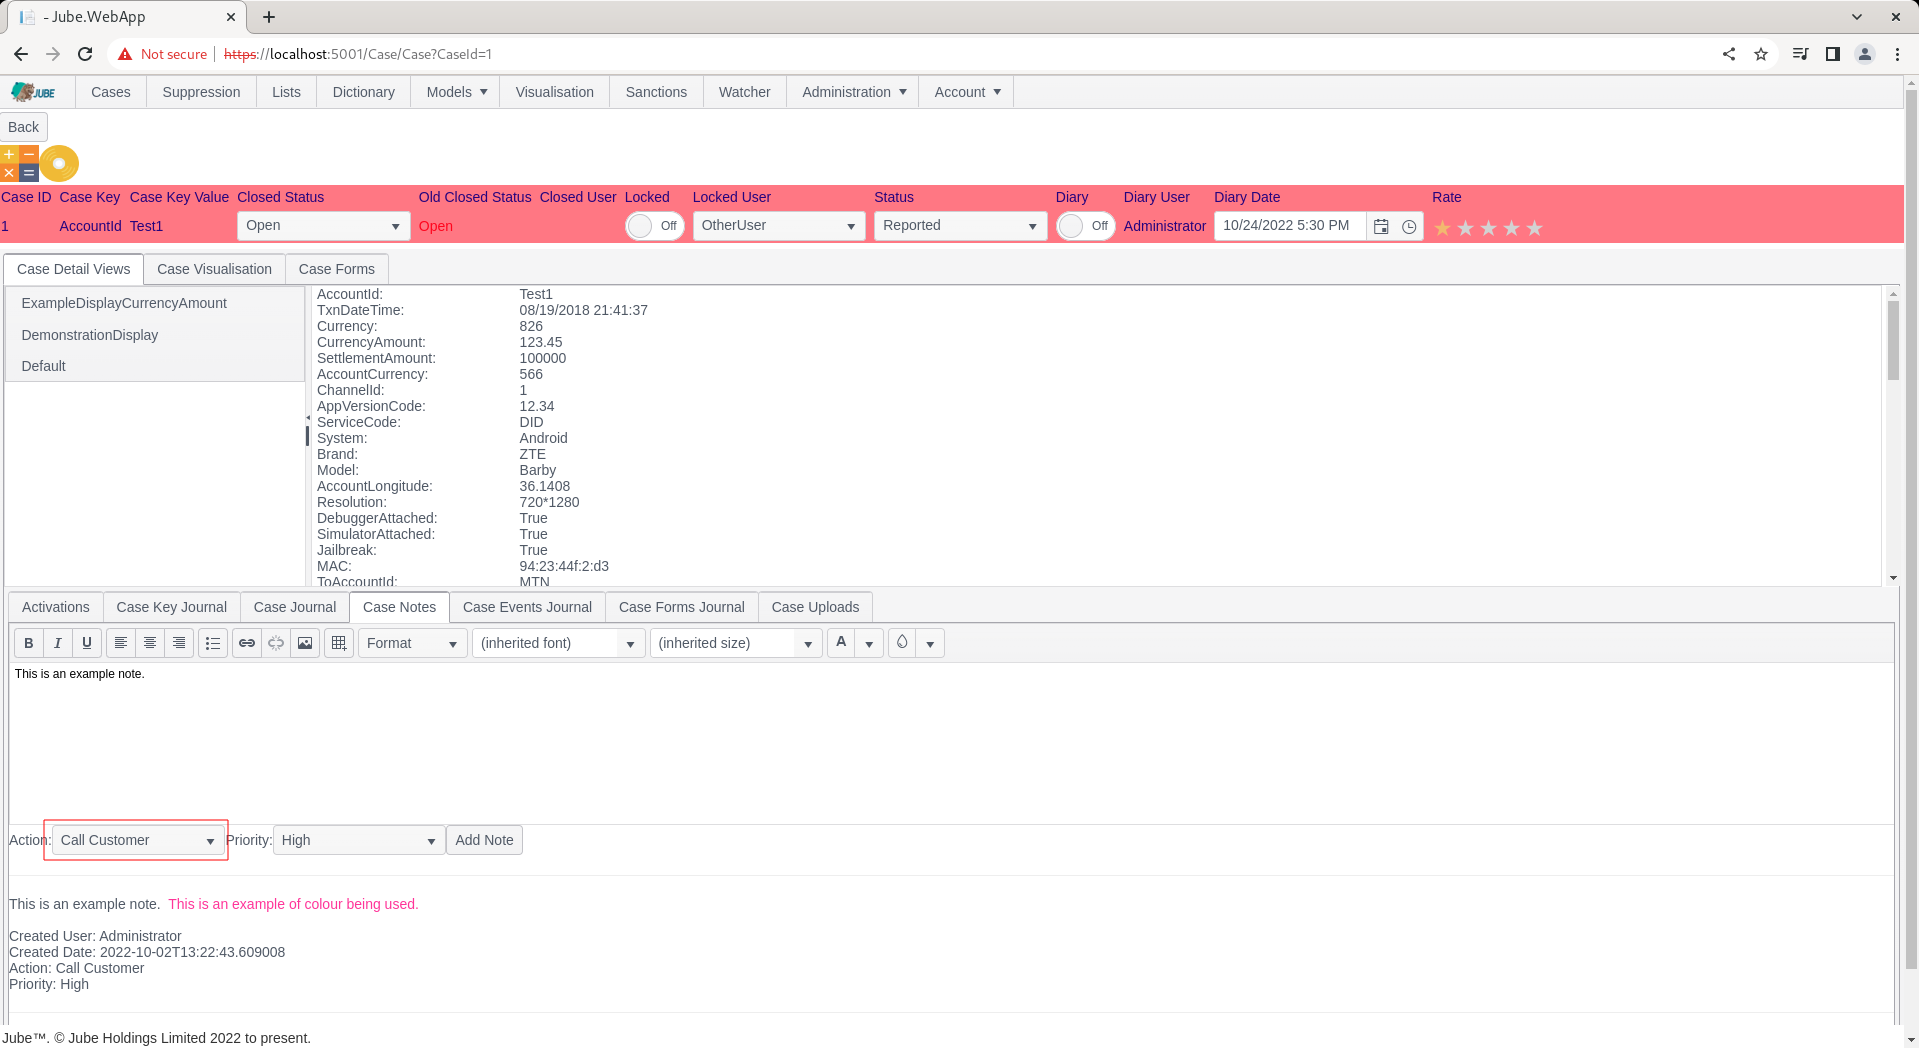
Task: Rate the case one star
Action: click(1443, 228)
